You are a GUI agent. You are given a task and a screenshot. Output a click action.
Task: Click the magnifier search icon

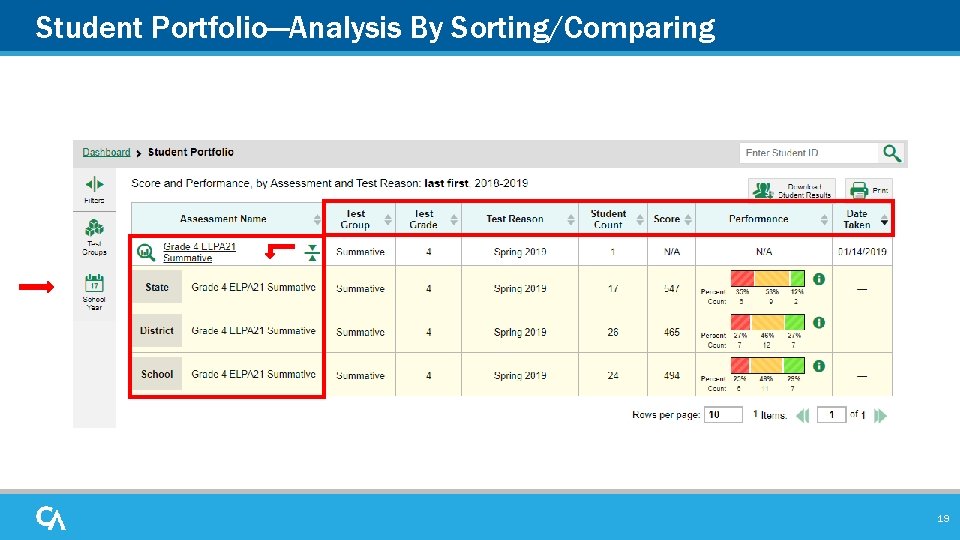(891, 153)
